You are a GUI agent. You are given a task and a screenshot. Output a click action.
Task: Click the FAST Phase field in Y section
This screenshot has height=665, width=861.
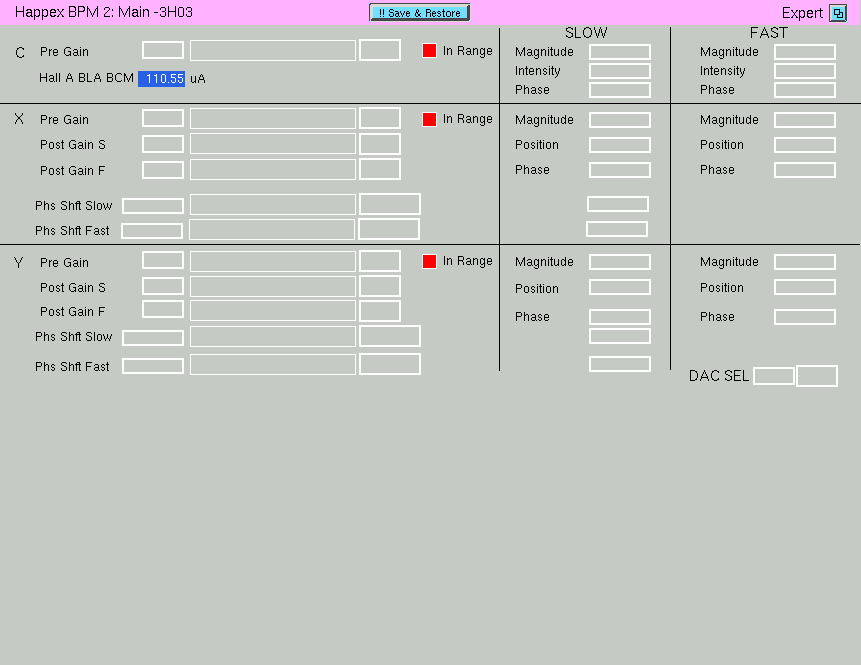(805, 317)
